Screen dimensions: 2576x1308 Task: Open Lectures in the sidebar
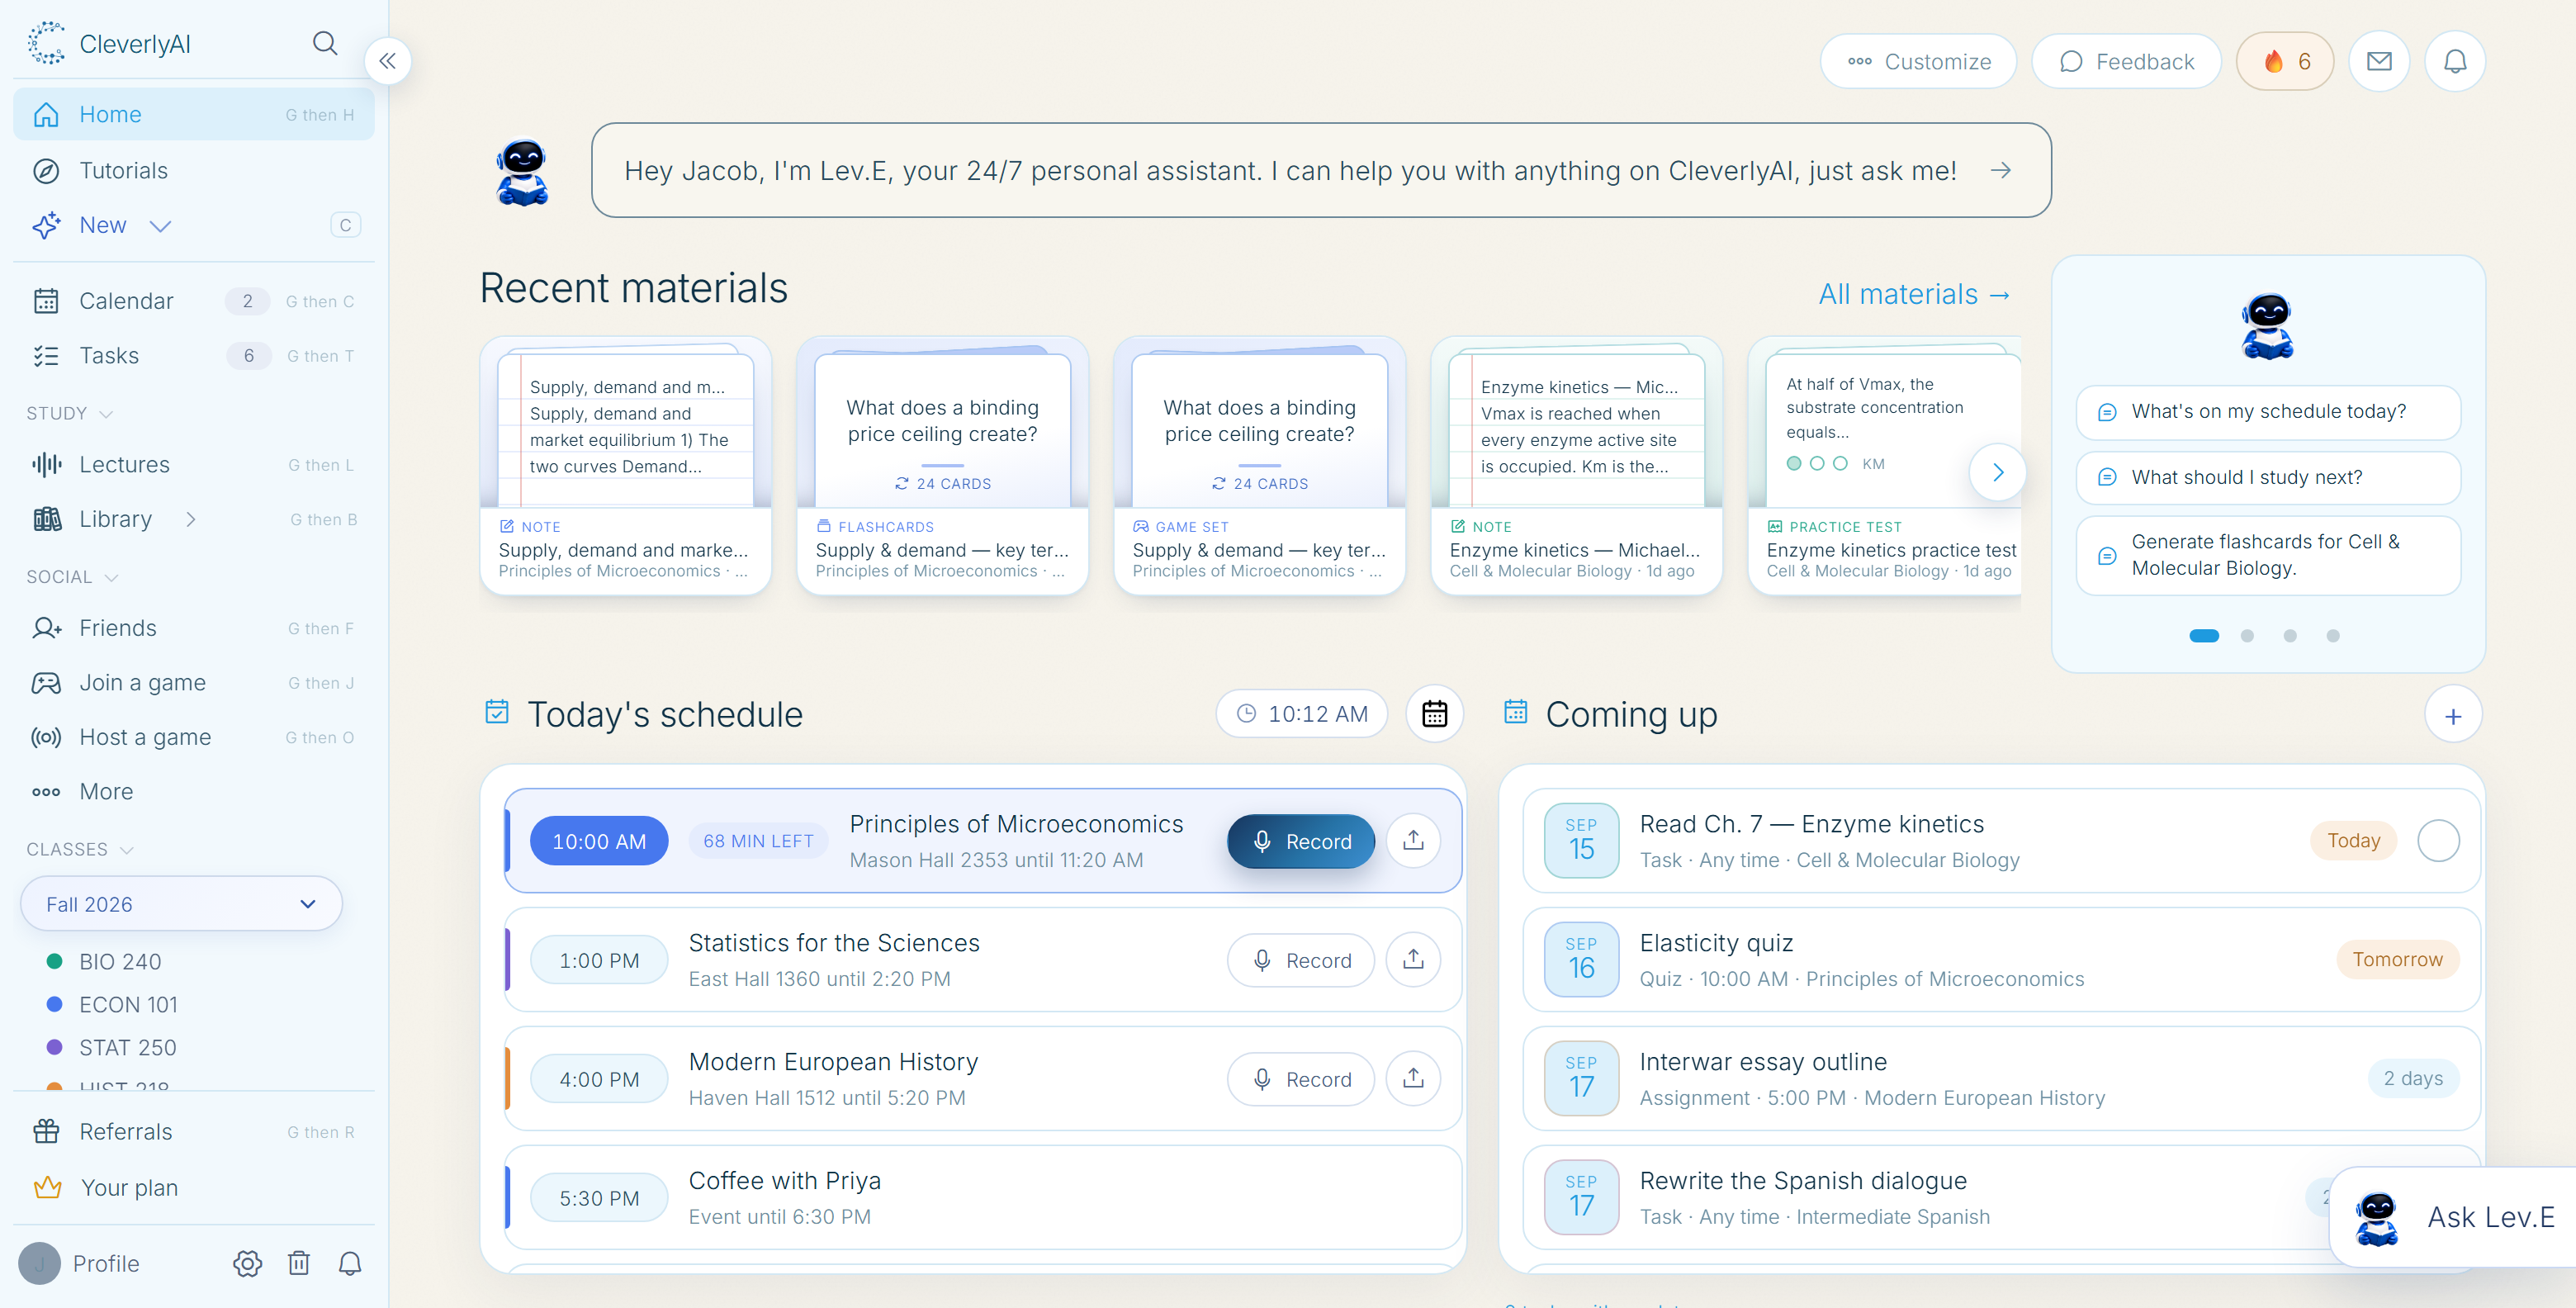pos(194,464)
